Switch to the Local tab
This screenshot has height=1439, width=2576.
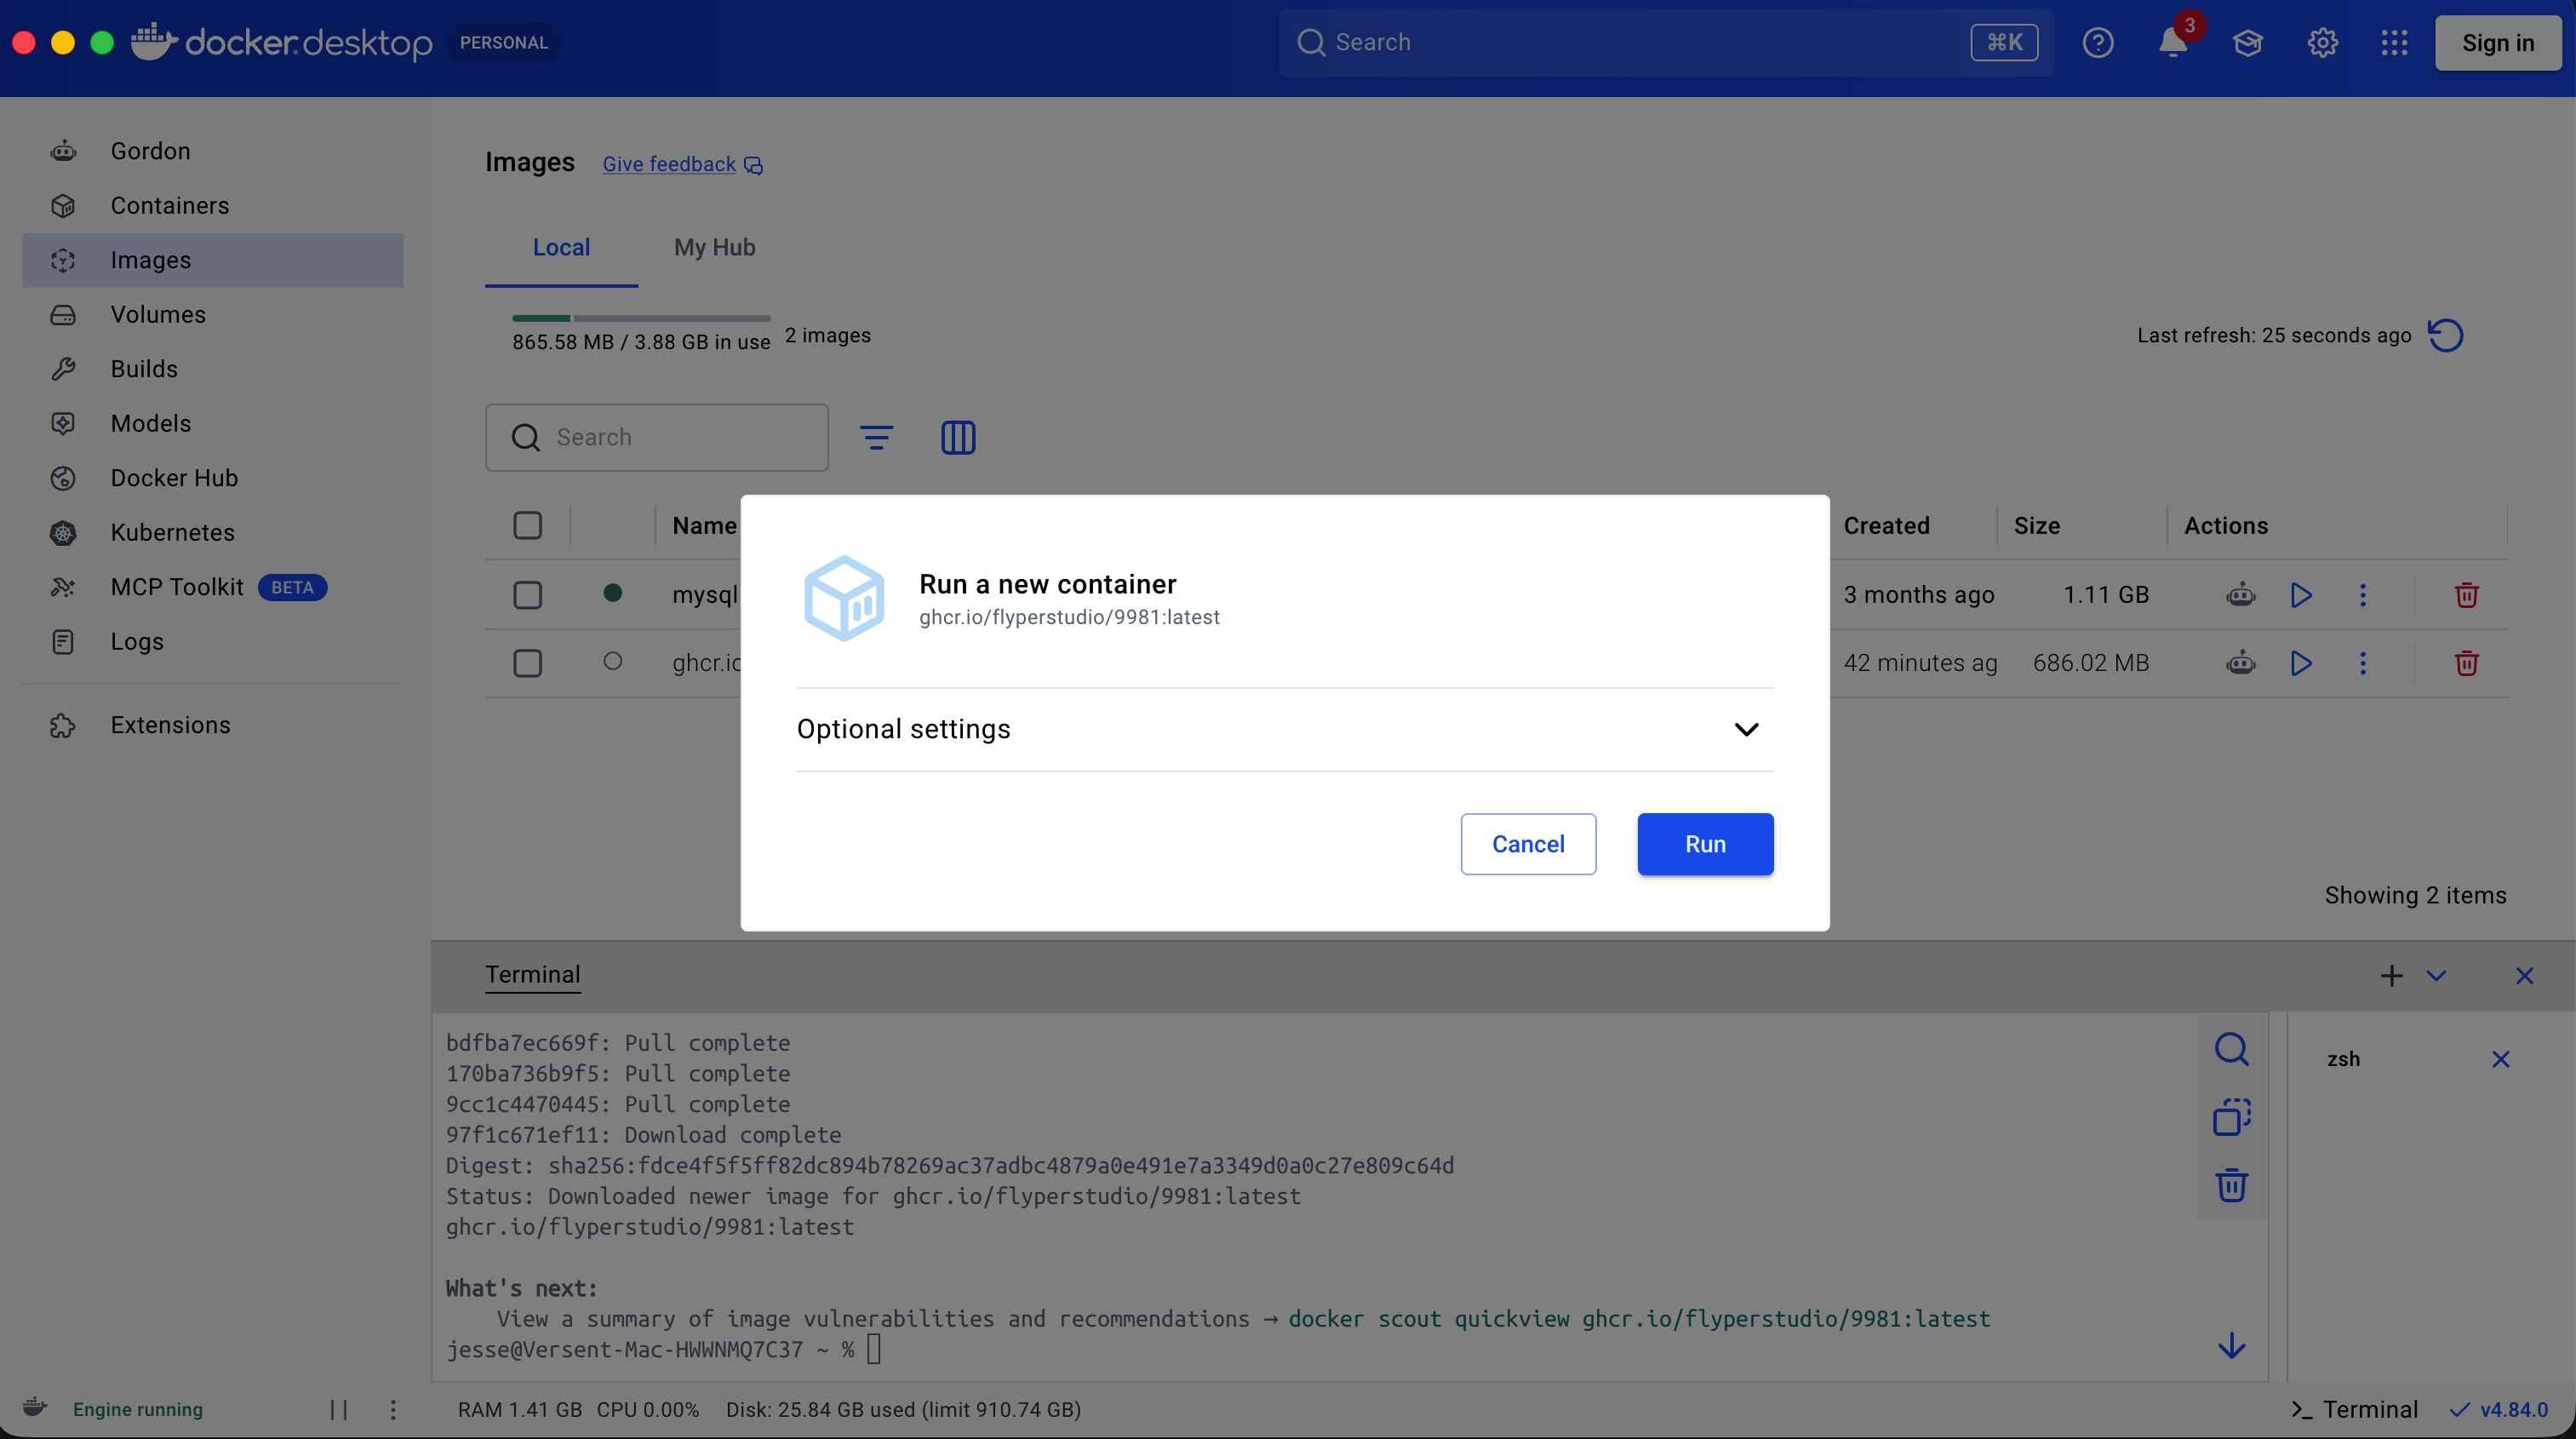pyautogui.click(x=561, y=248)
